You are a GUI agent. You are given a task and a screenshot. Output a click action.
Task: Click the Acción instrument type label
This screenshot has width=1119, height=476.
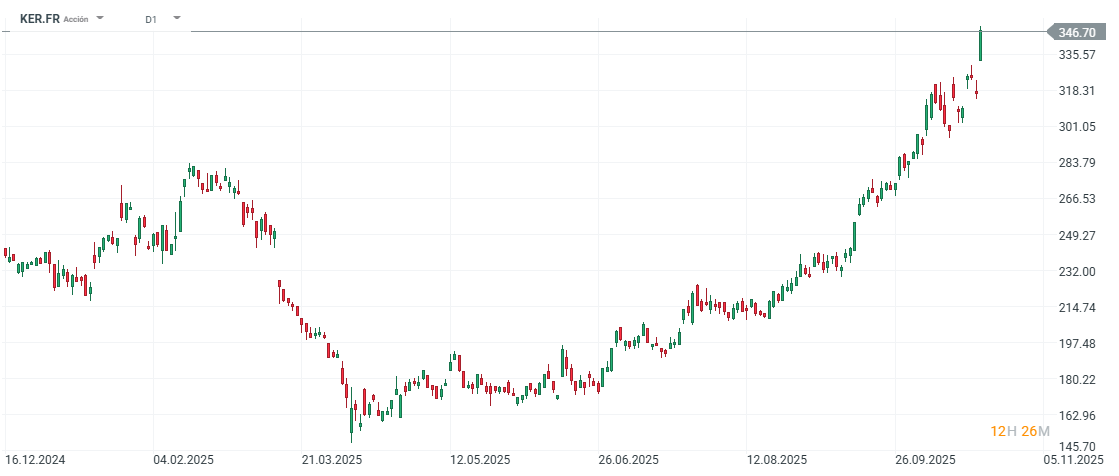(76, 19)
